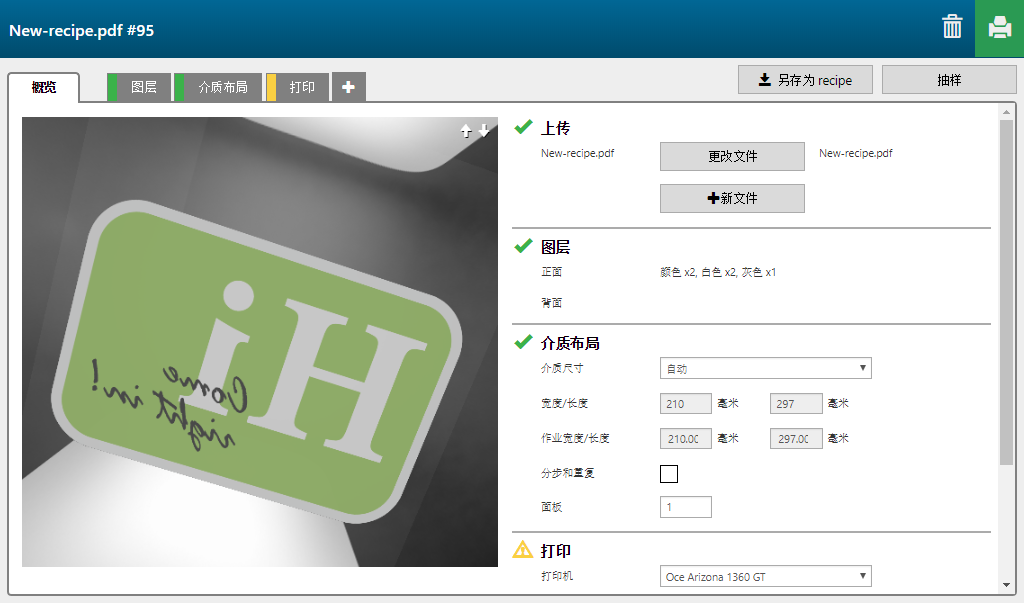The height and width of the screenshot is (603, 1024).
Task: Switch to the 概览 tab
Action: 44,87
